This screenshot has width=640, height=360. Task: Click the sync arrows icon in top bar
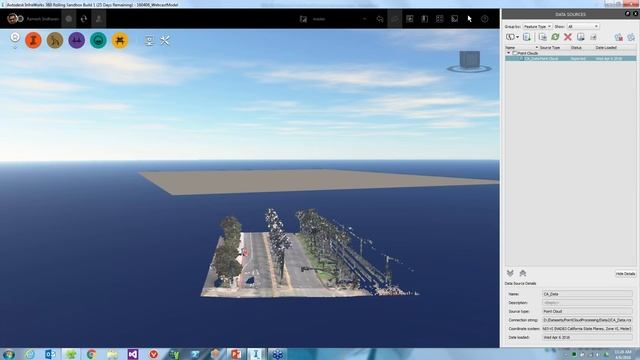point(84,19)
